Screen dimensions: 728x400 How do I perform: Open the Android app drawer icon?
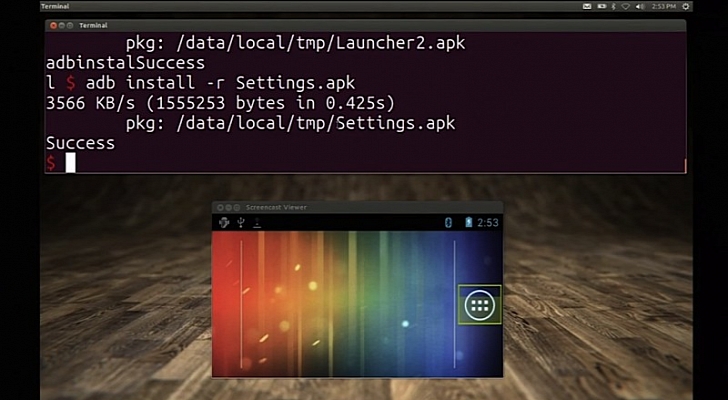tap(479, 305)
